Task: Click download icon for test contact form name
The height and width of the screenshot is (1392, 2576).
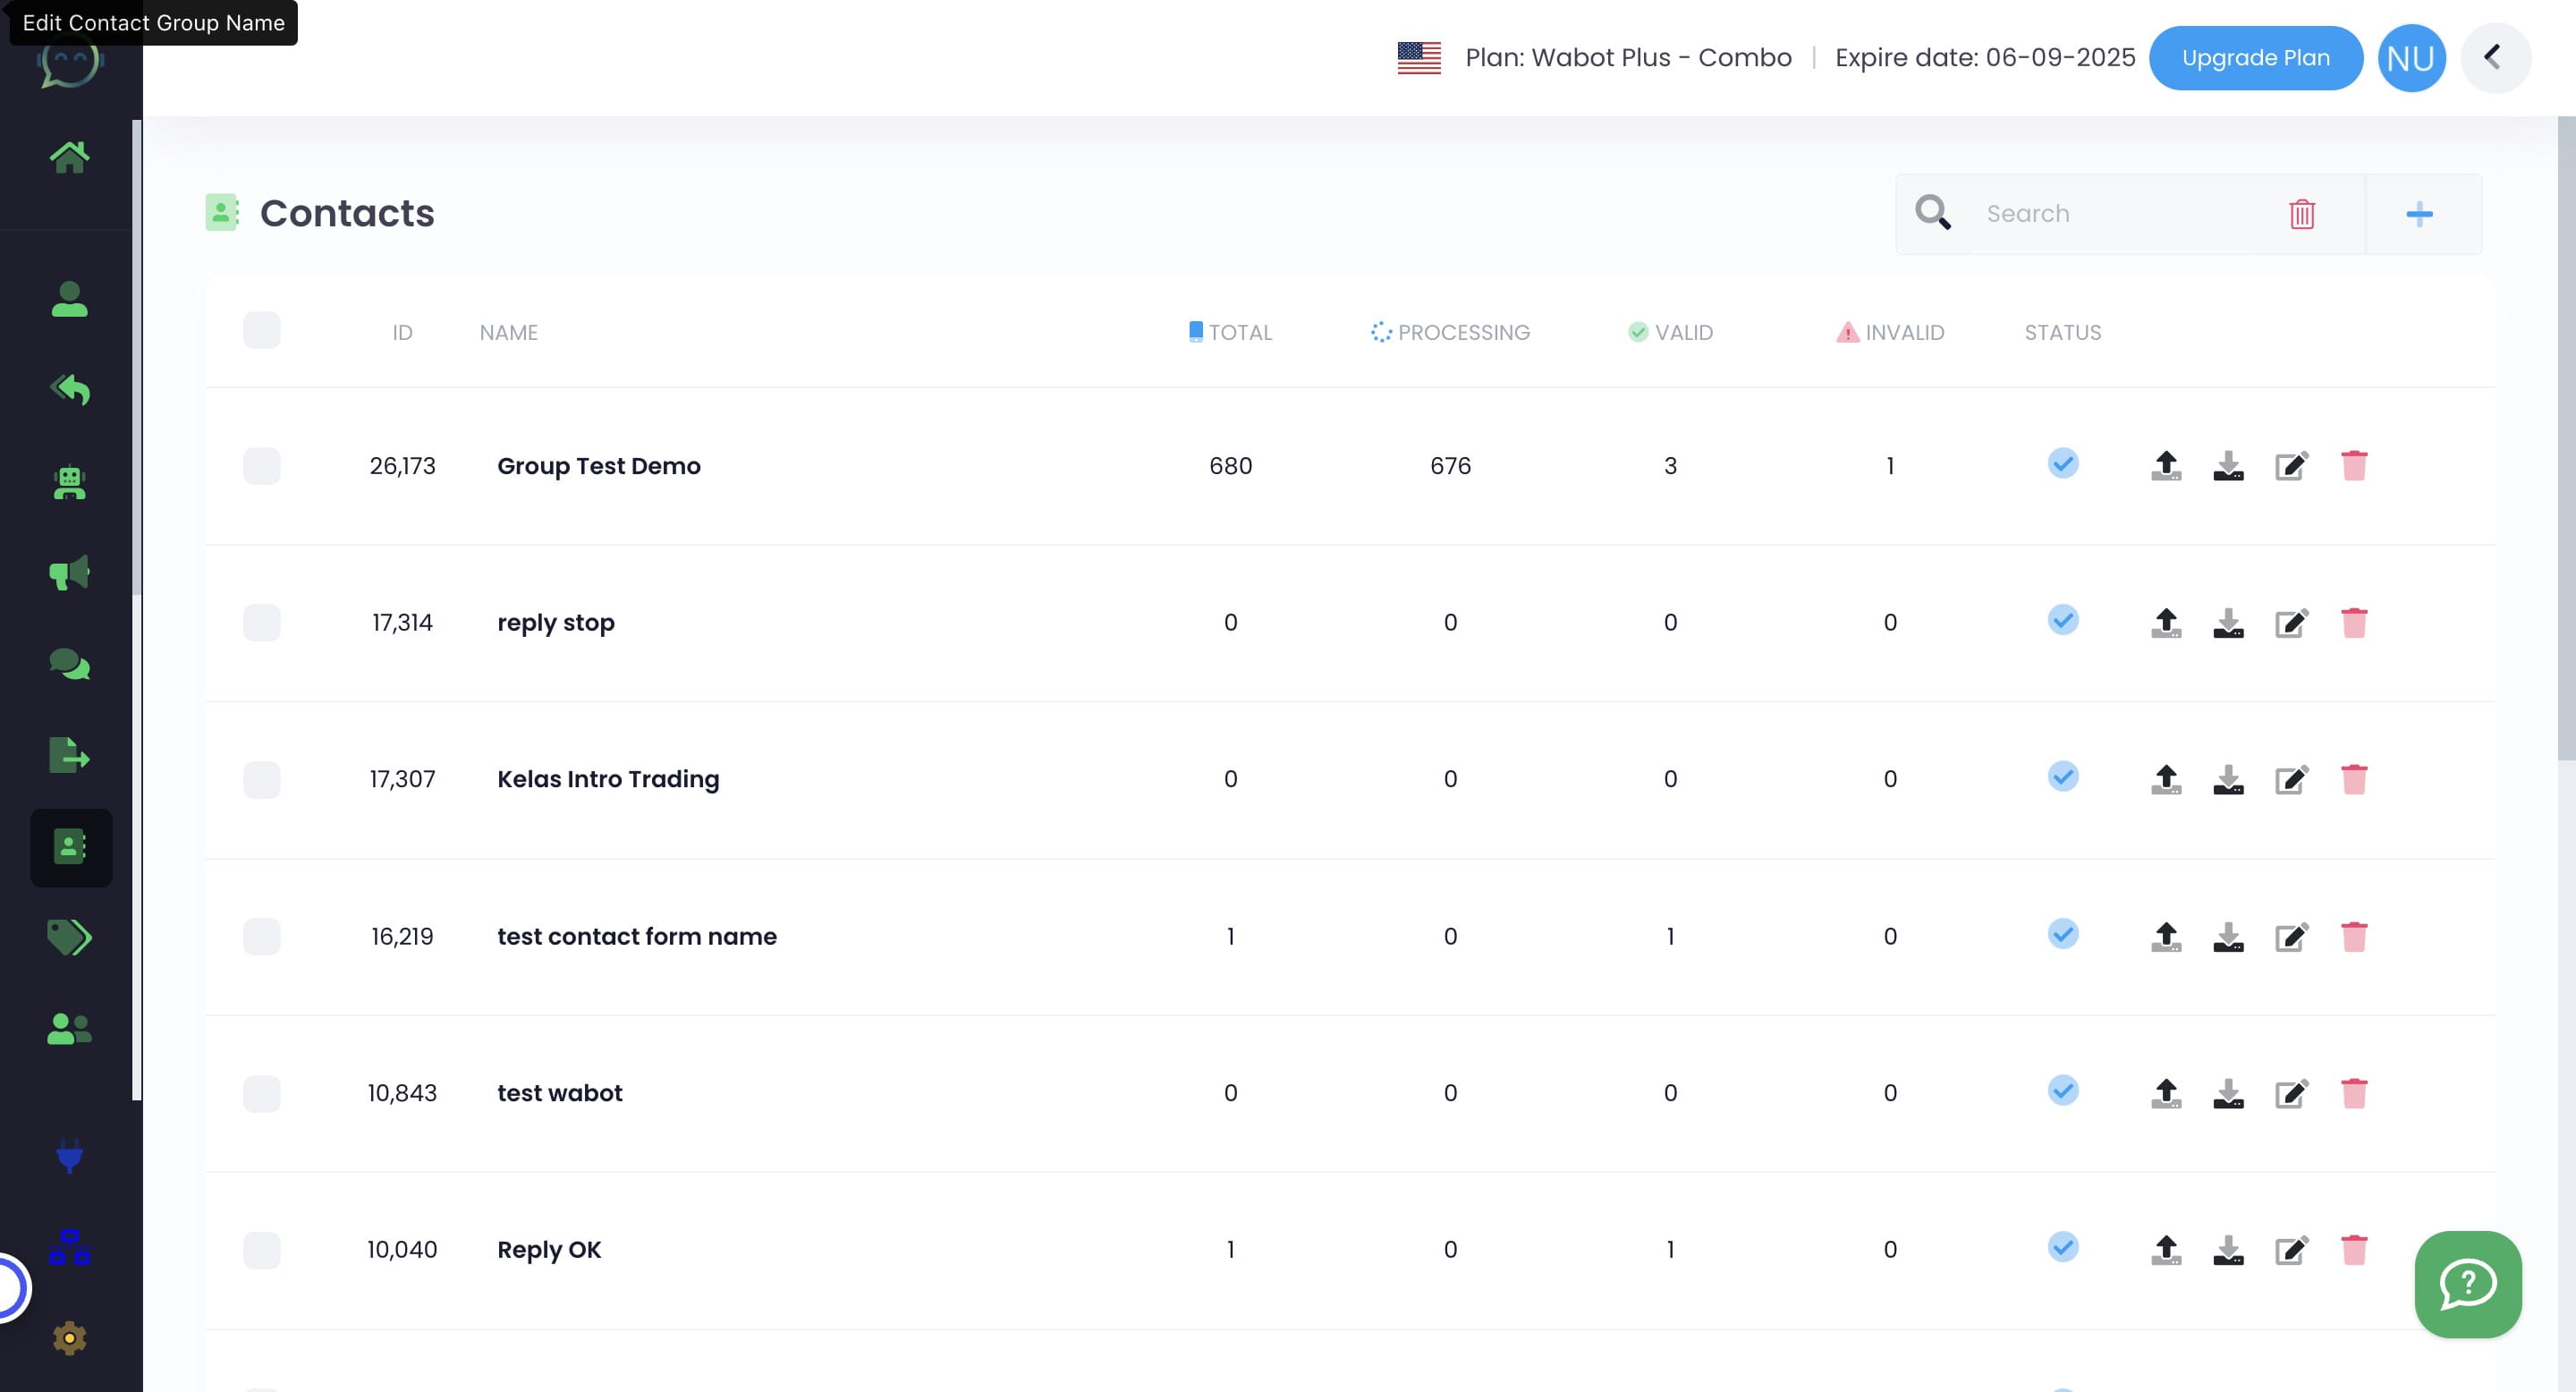Action: (x=2228, y=936)
